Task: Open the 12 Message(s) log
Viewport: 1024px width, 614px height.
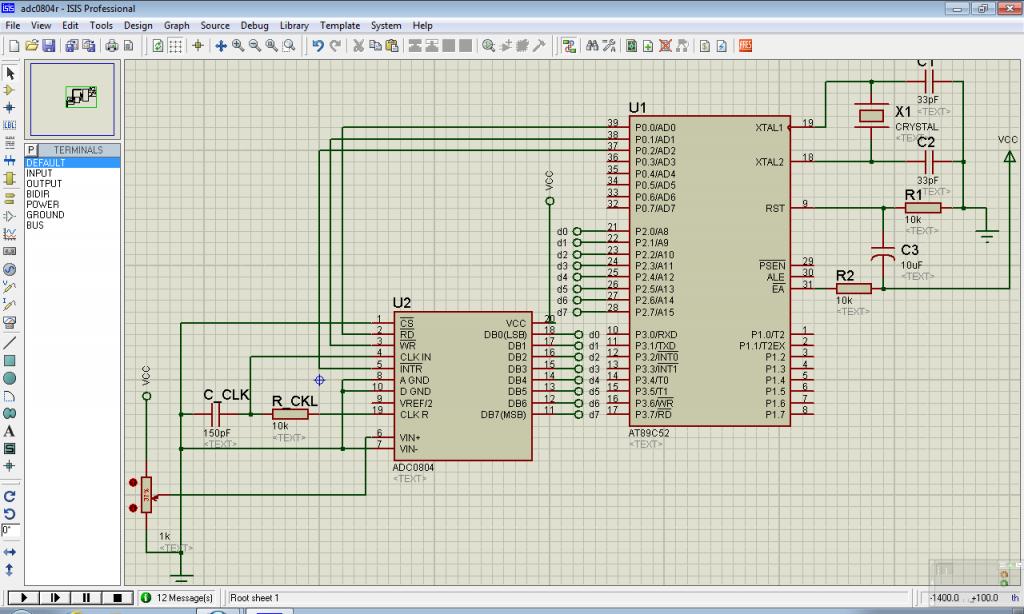Action: point(177,598)
